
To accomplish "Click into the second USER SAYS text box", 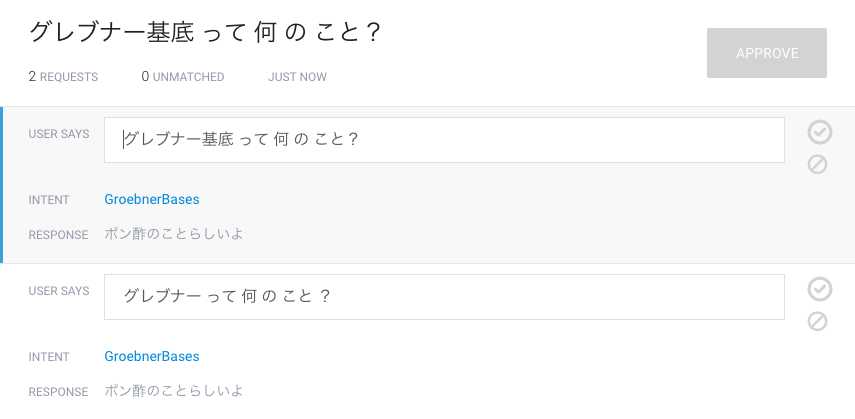I will pyautogui.click(x=444, y=297).
